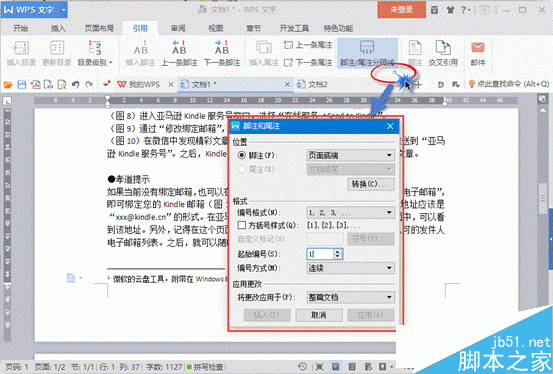Switch to page layout view icon

coord(335,367)
